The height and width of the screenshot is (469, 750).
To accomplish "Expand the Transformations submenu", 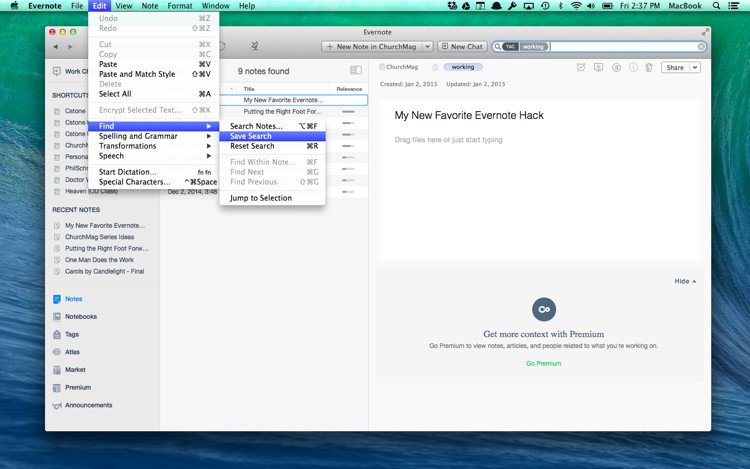I will pyautogui.click(x=154, y=146).
